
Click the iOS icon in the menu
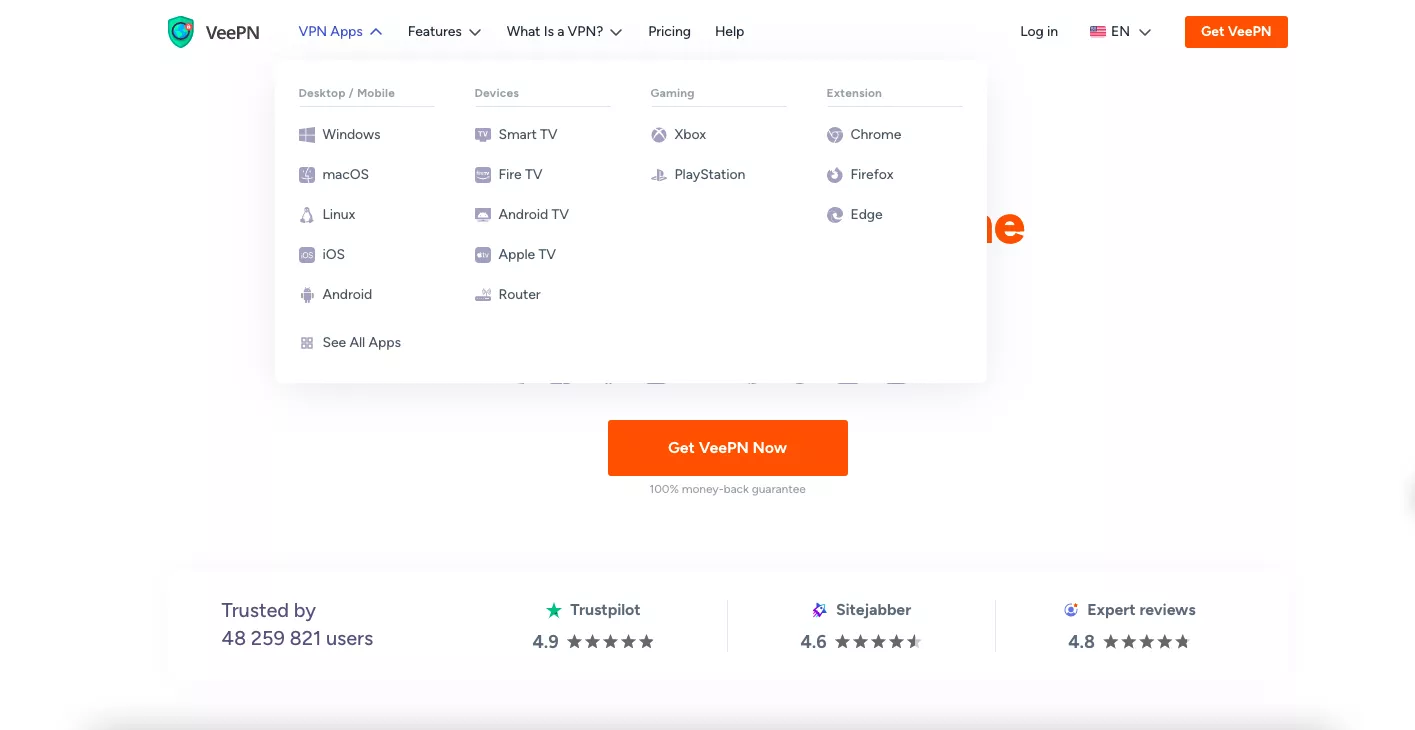click(307, 255)
